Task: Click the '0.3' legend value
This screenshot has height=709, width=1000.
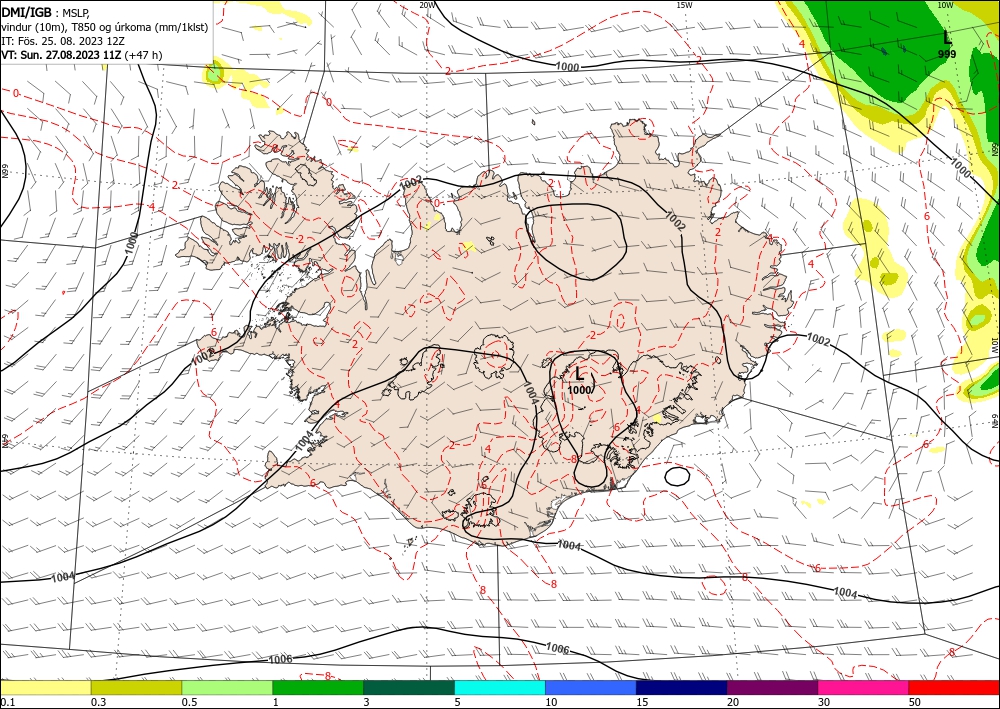Action: point(98,702)
